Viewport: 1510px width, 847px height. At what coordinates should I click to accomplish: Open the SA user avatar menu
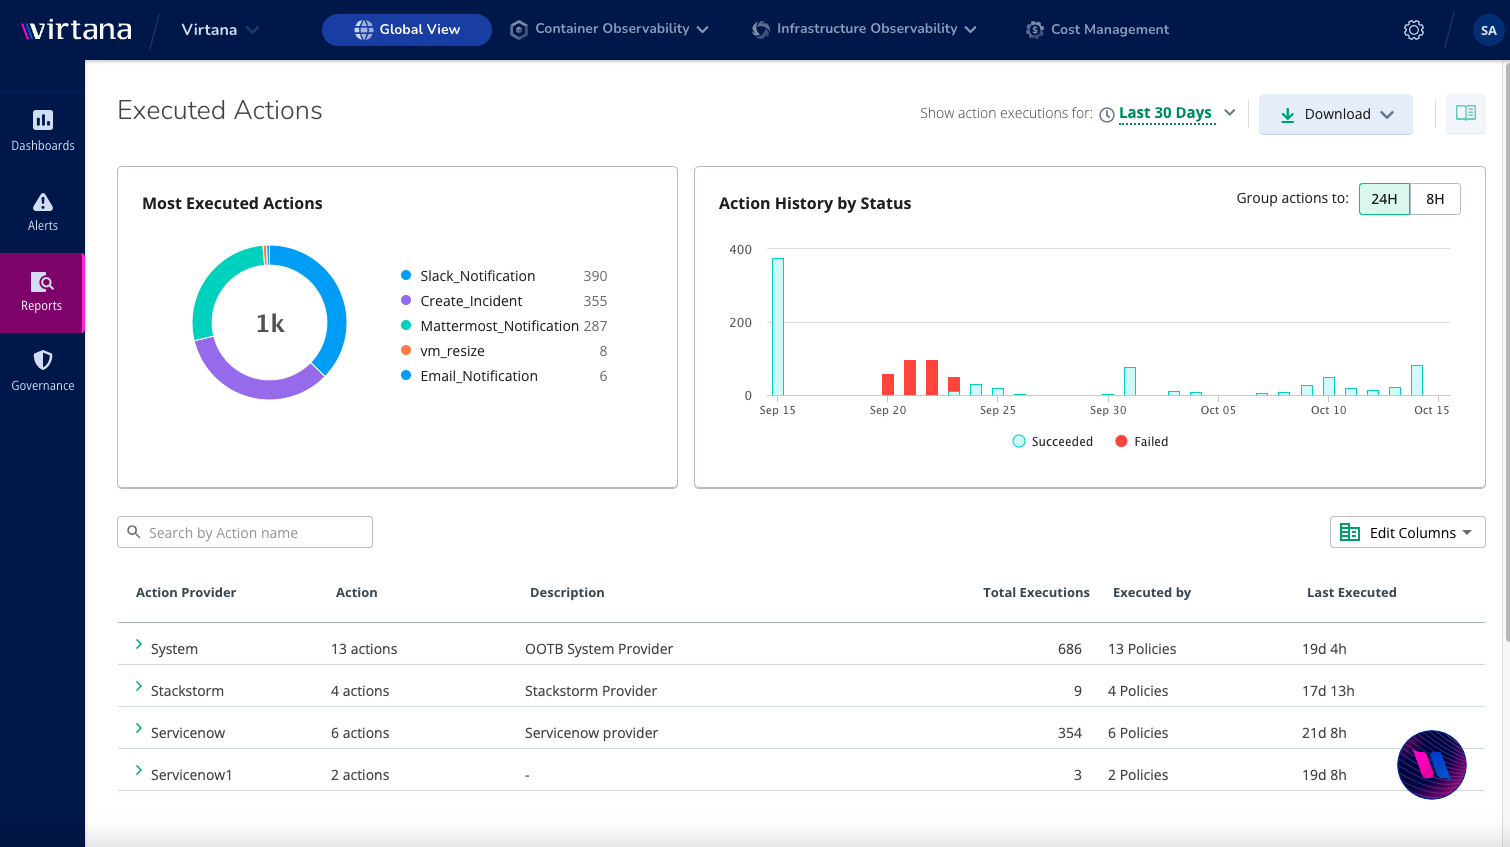point(1488,30)
